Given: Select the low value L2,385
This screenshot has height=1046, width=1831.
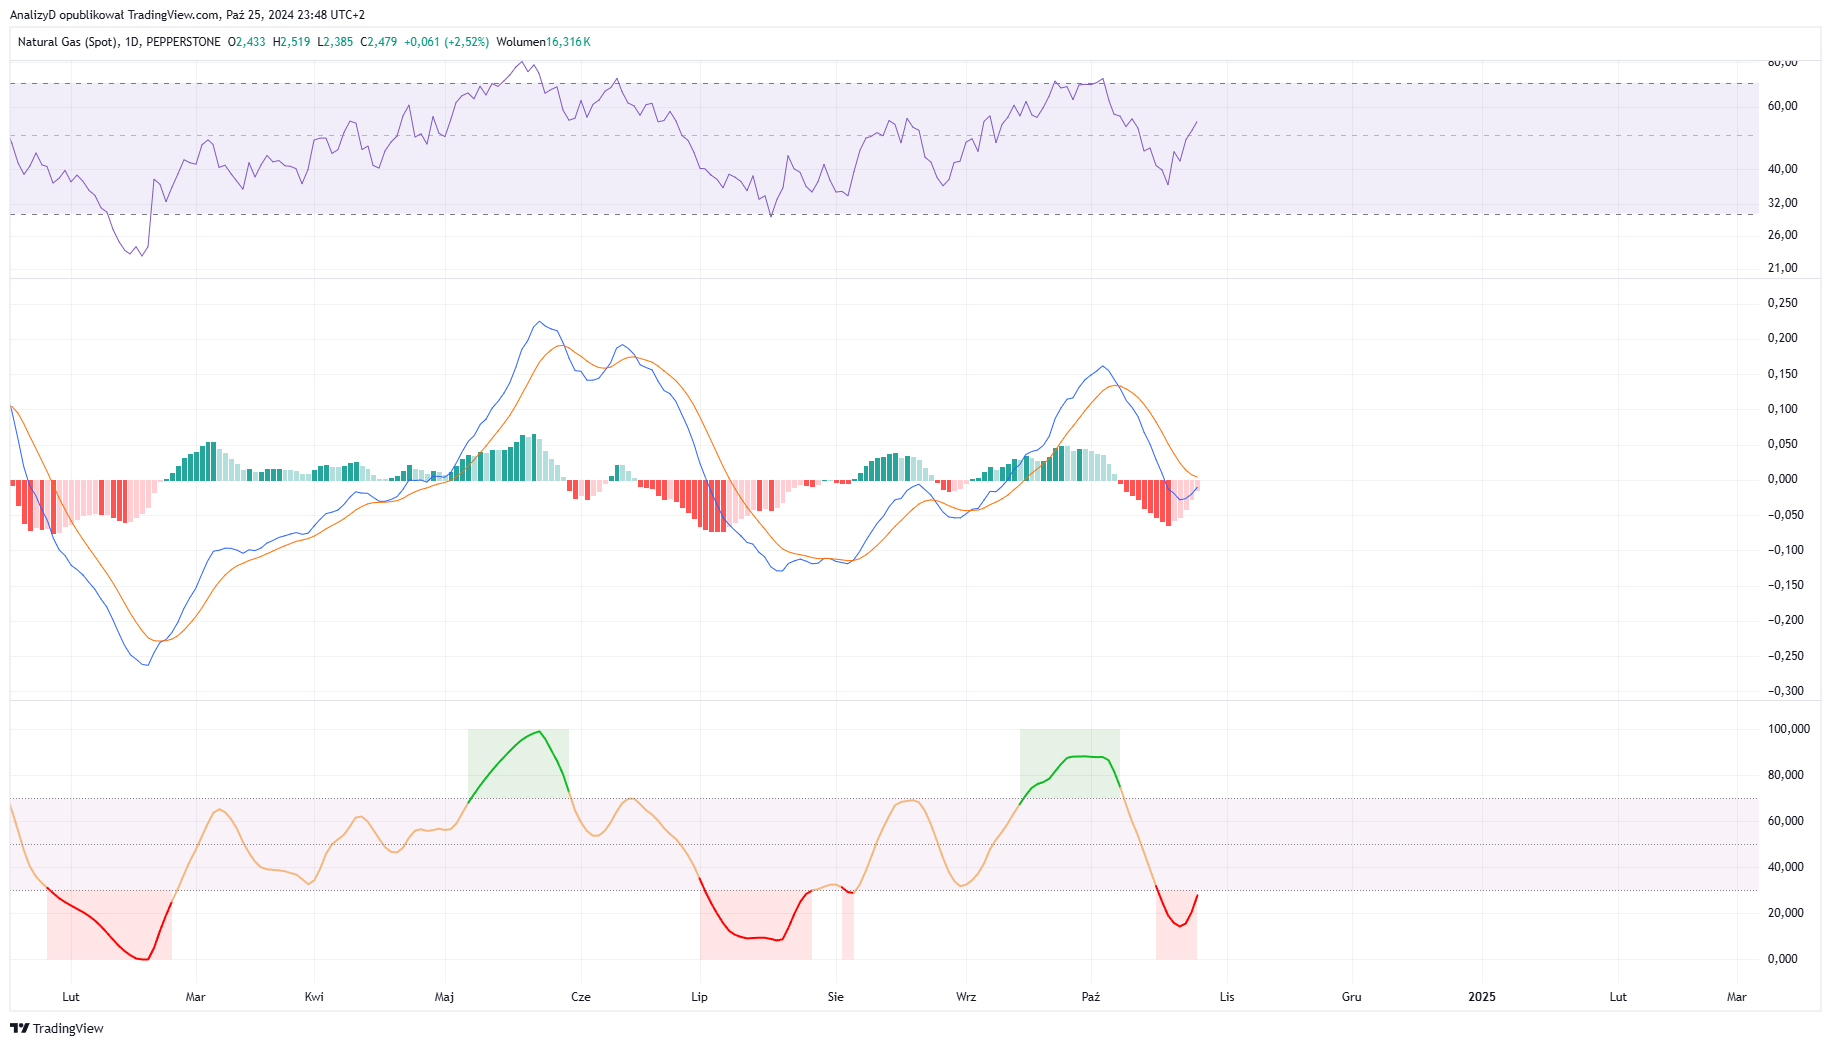Looking at the screenshot, I should [335, 42].
